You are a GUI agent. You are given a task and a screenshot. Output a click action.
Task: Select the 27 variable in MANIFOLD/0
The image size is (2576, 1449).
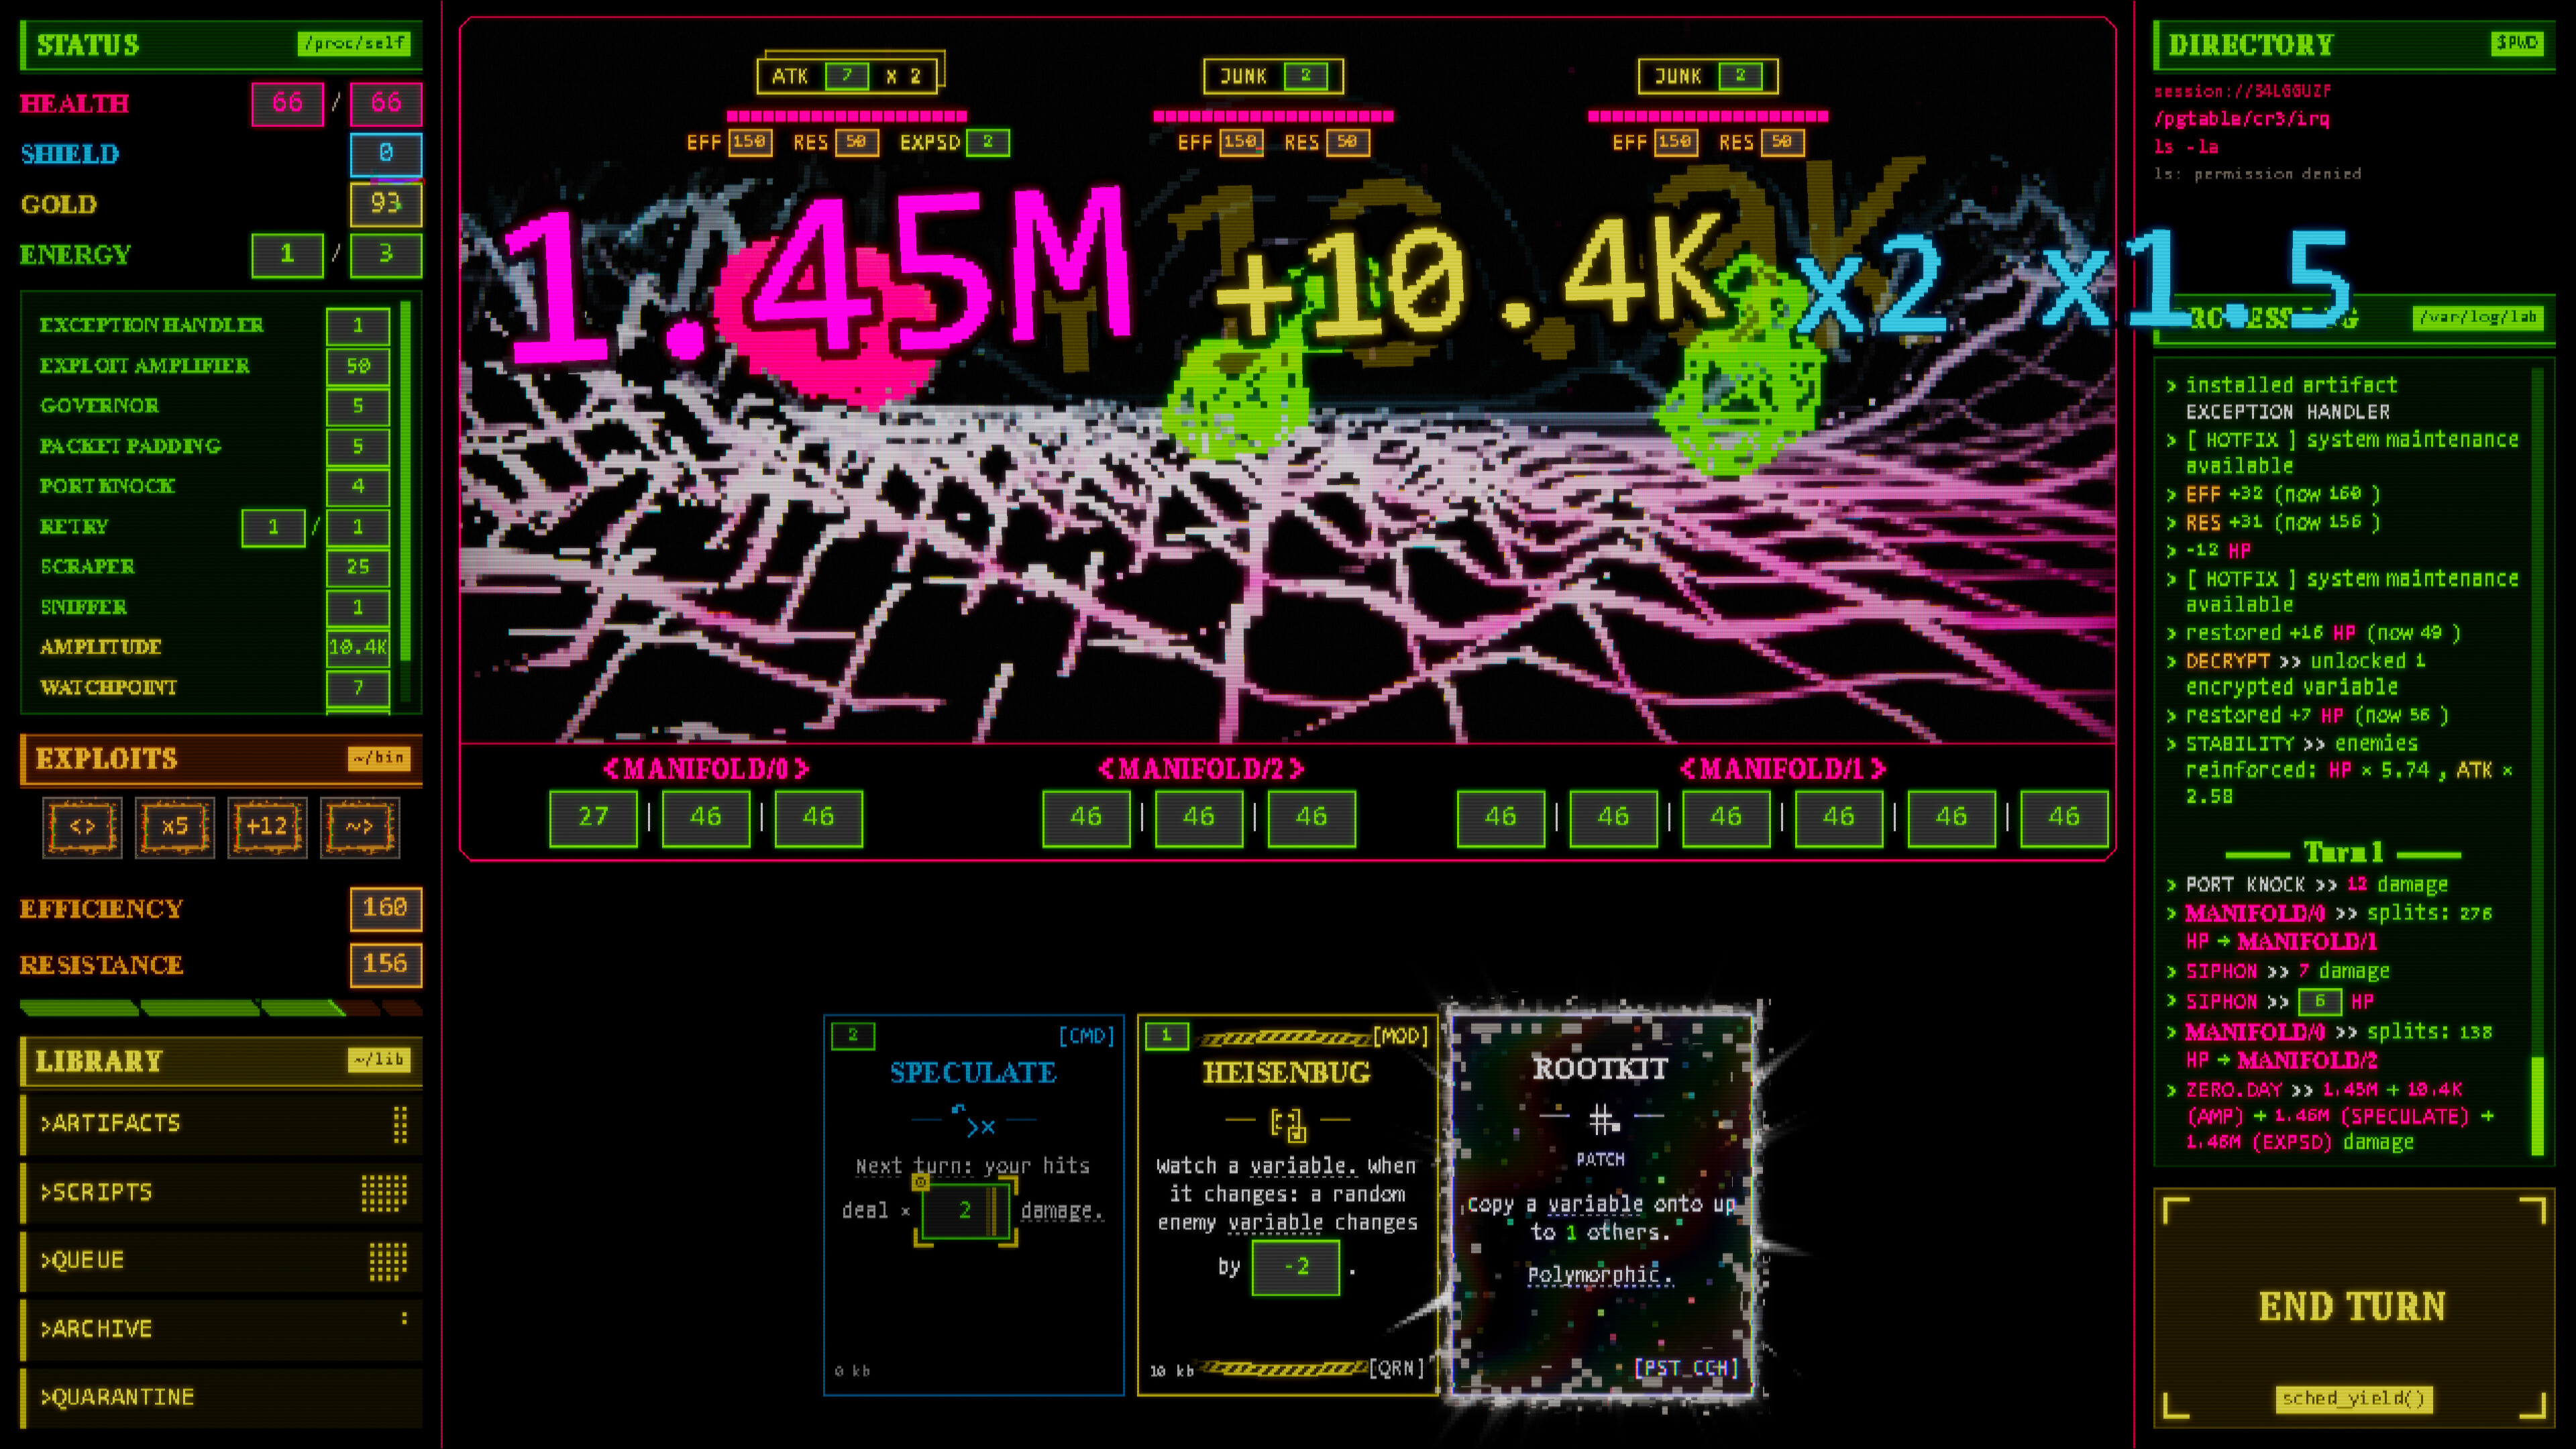pos(593,818)
